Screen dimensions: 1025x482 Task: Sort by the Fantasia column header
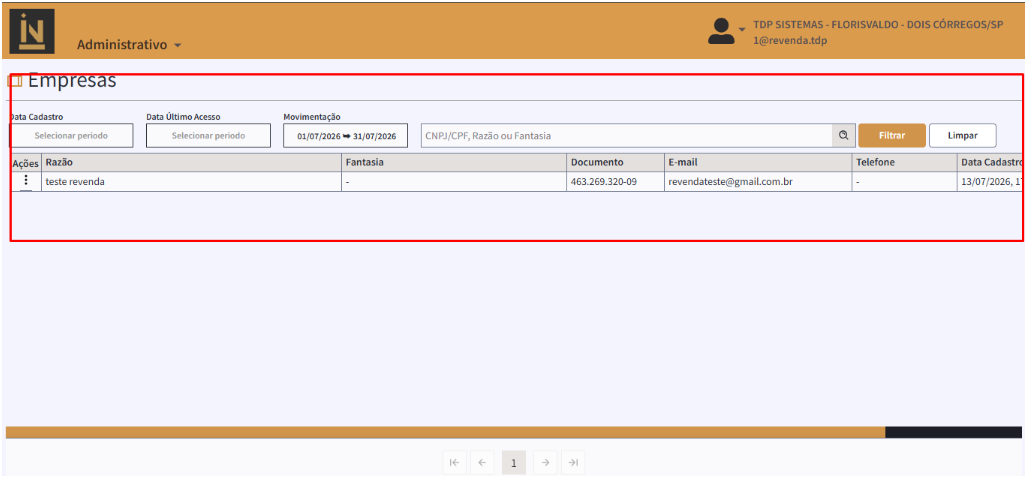pos(454,162)
